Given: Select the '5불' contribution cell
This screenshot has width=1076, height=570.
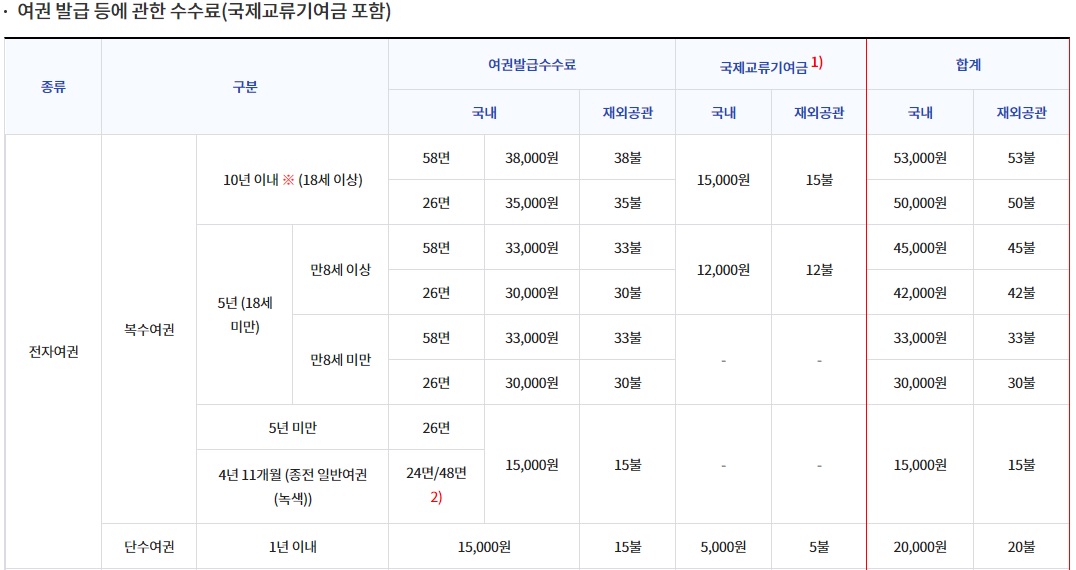Looking at the screenshot, I should click(x=819, y=547).
